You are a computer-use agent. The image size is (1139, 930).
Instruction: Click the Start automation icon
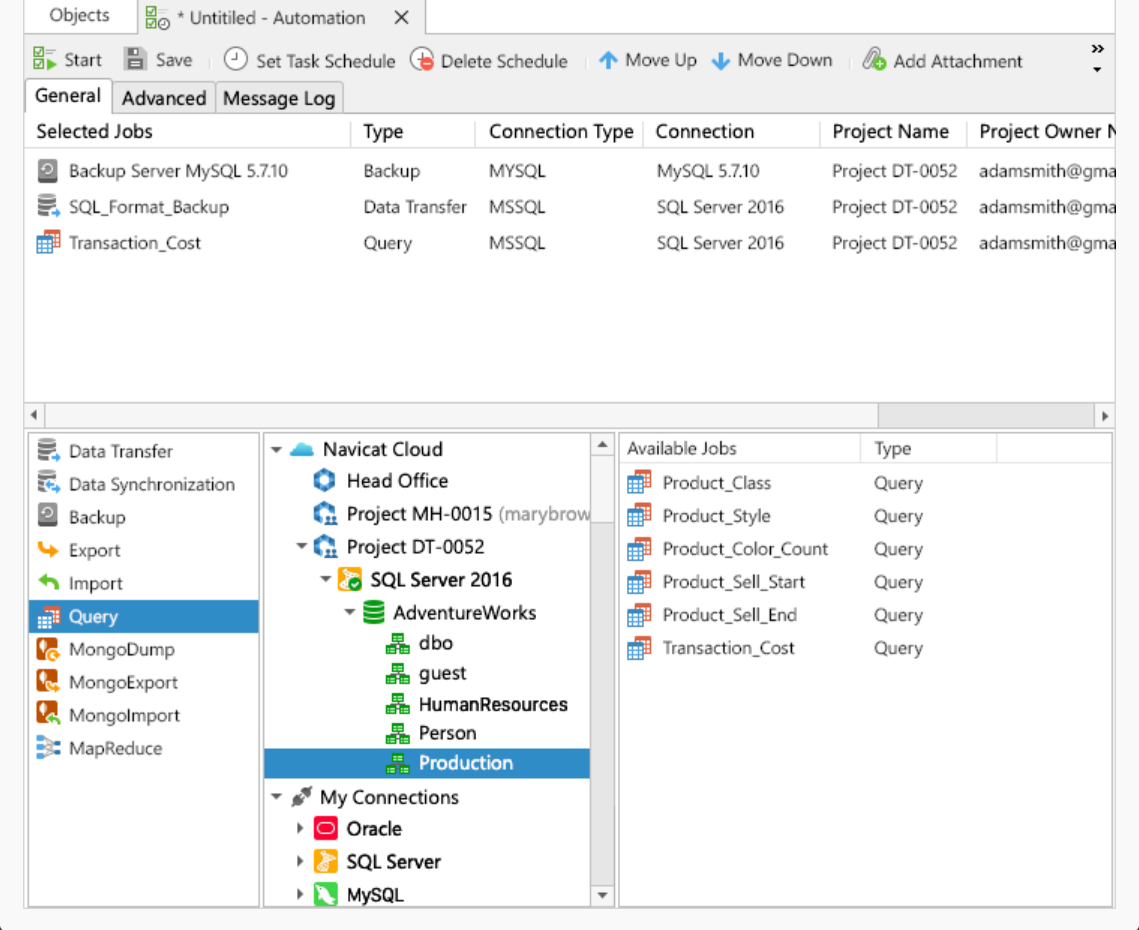44,60
